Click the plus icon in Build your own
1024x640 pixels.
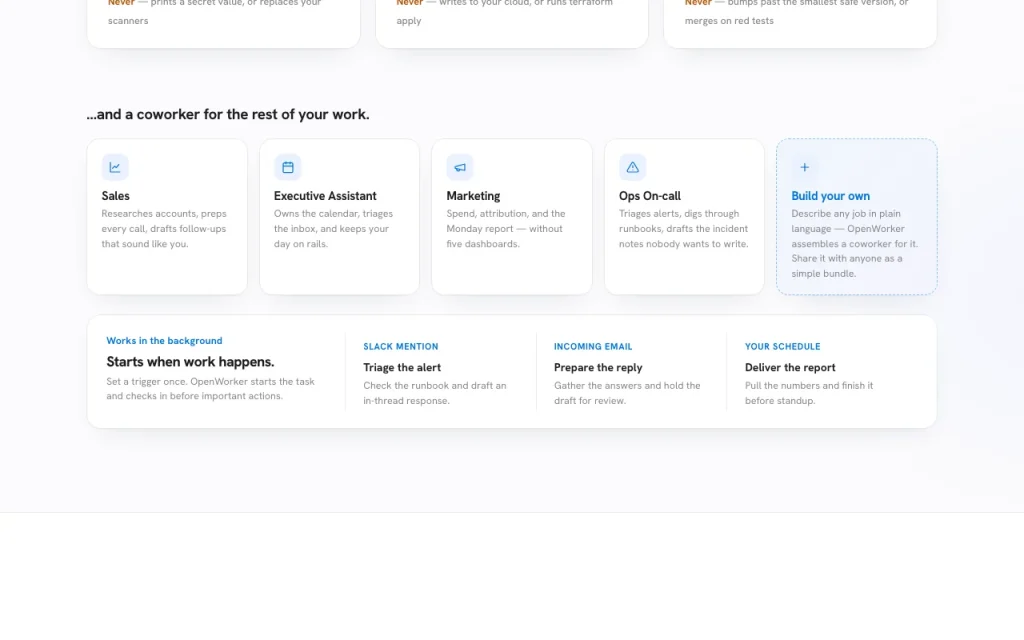point(805,167)
